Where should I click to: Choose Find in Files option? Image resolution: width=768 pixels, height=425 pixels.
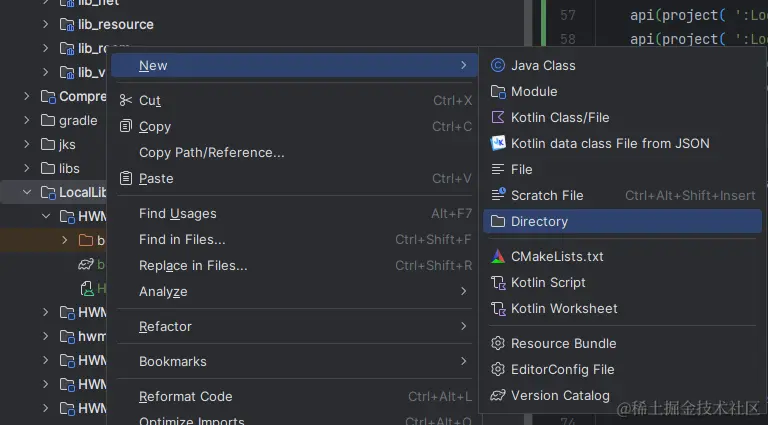[x=182, y=239]
